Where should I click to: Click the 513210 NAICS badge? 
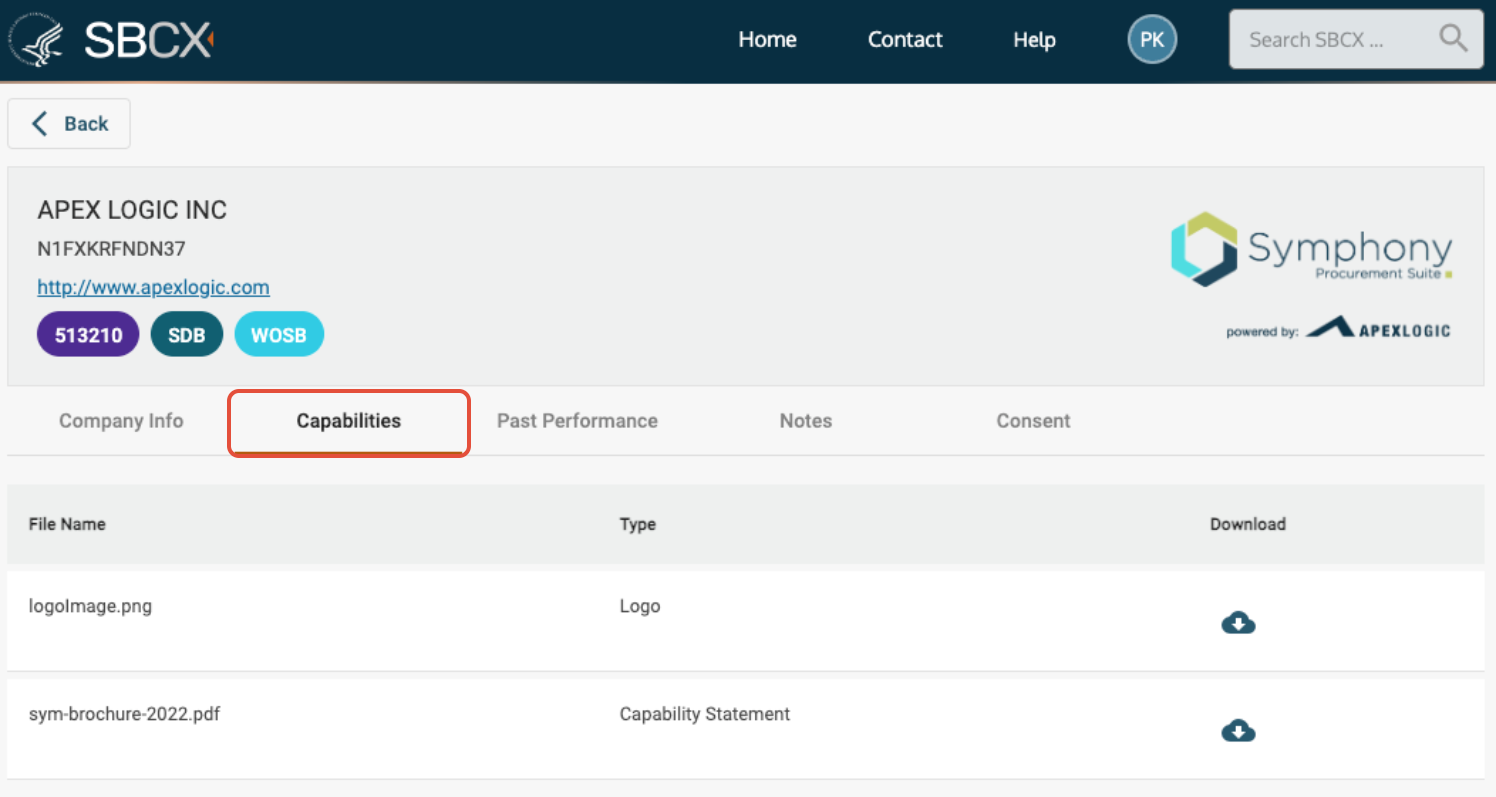point(88,335)
